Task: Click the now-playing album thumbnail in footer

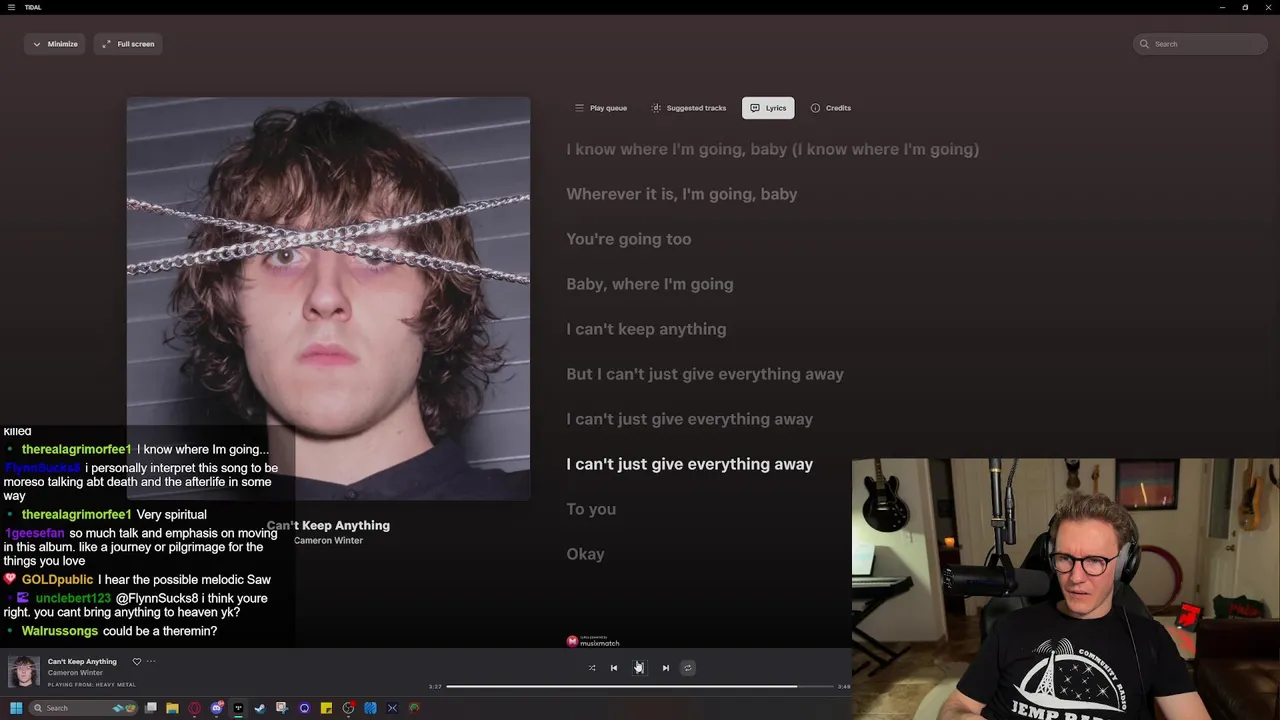Action: click(x=24, y=671)
